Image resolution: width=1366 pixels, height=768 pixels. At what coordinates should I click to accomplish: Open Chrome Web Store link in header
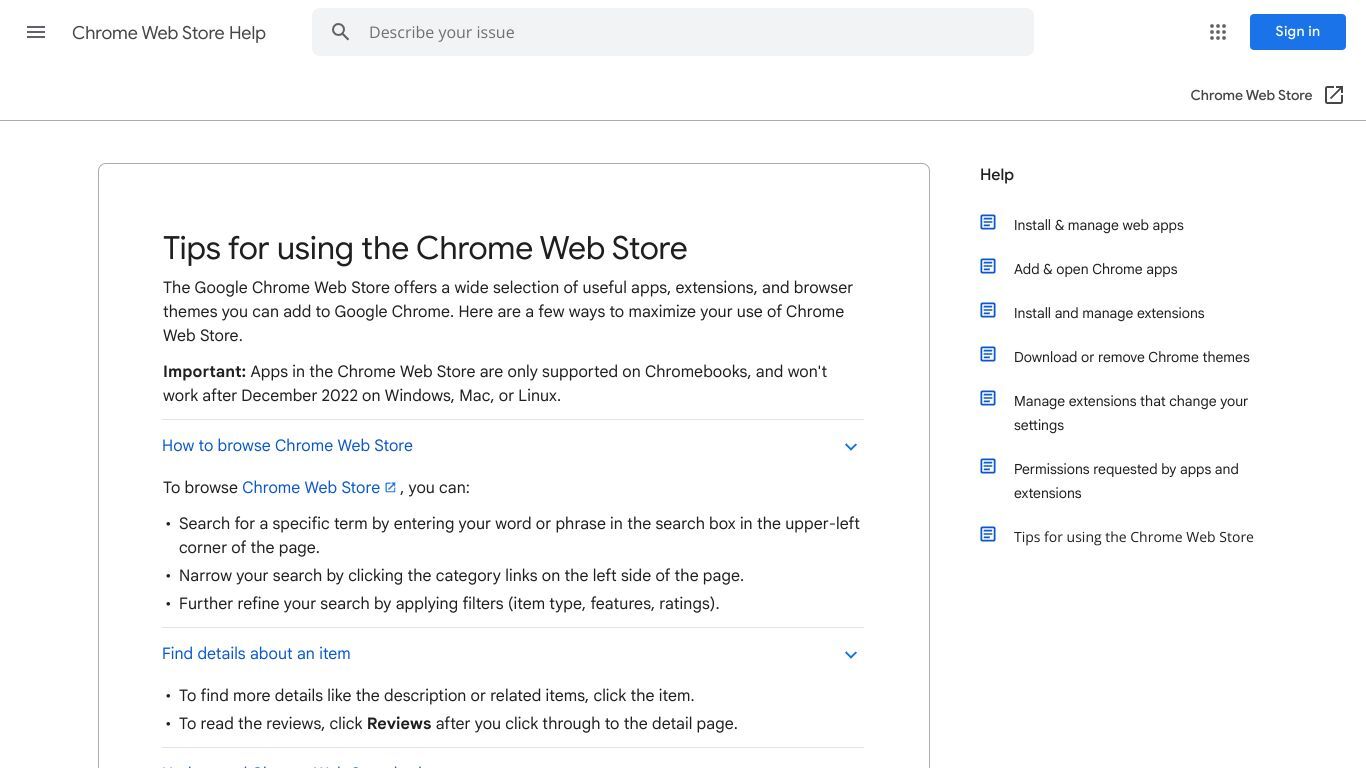1251,95
